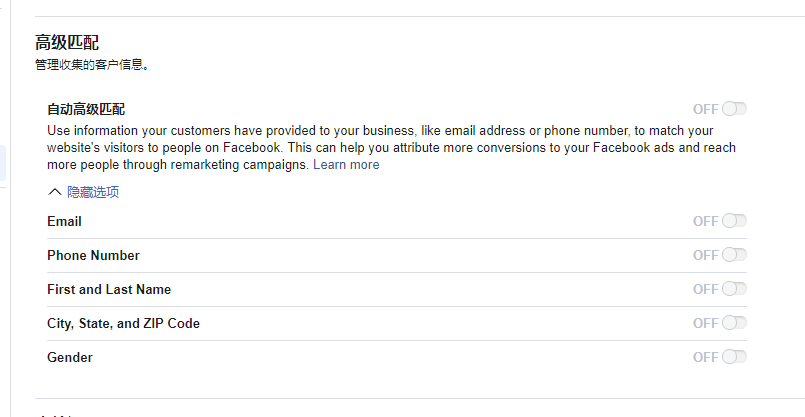
Task: Click the Gender row label
Action: [70, 357]
